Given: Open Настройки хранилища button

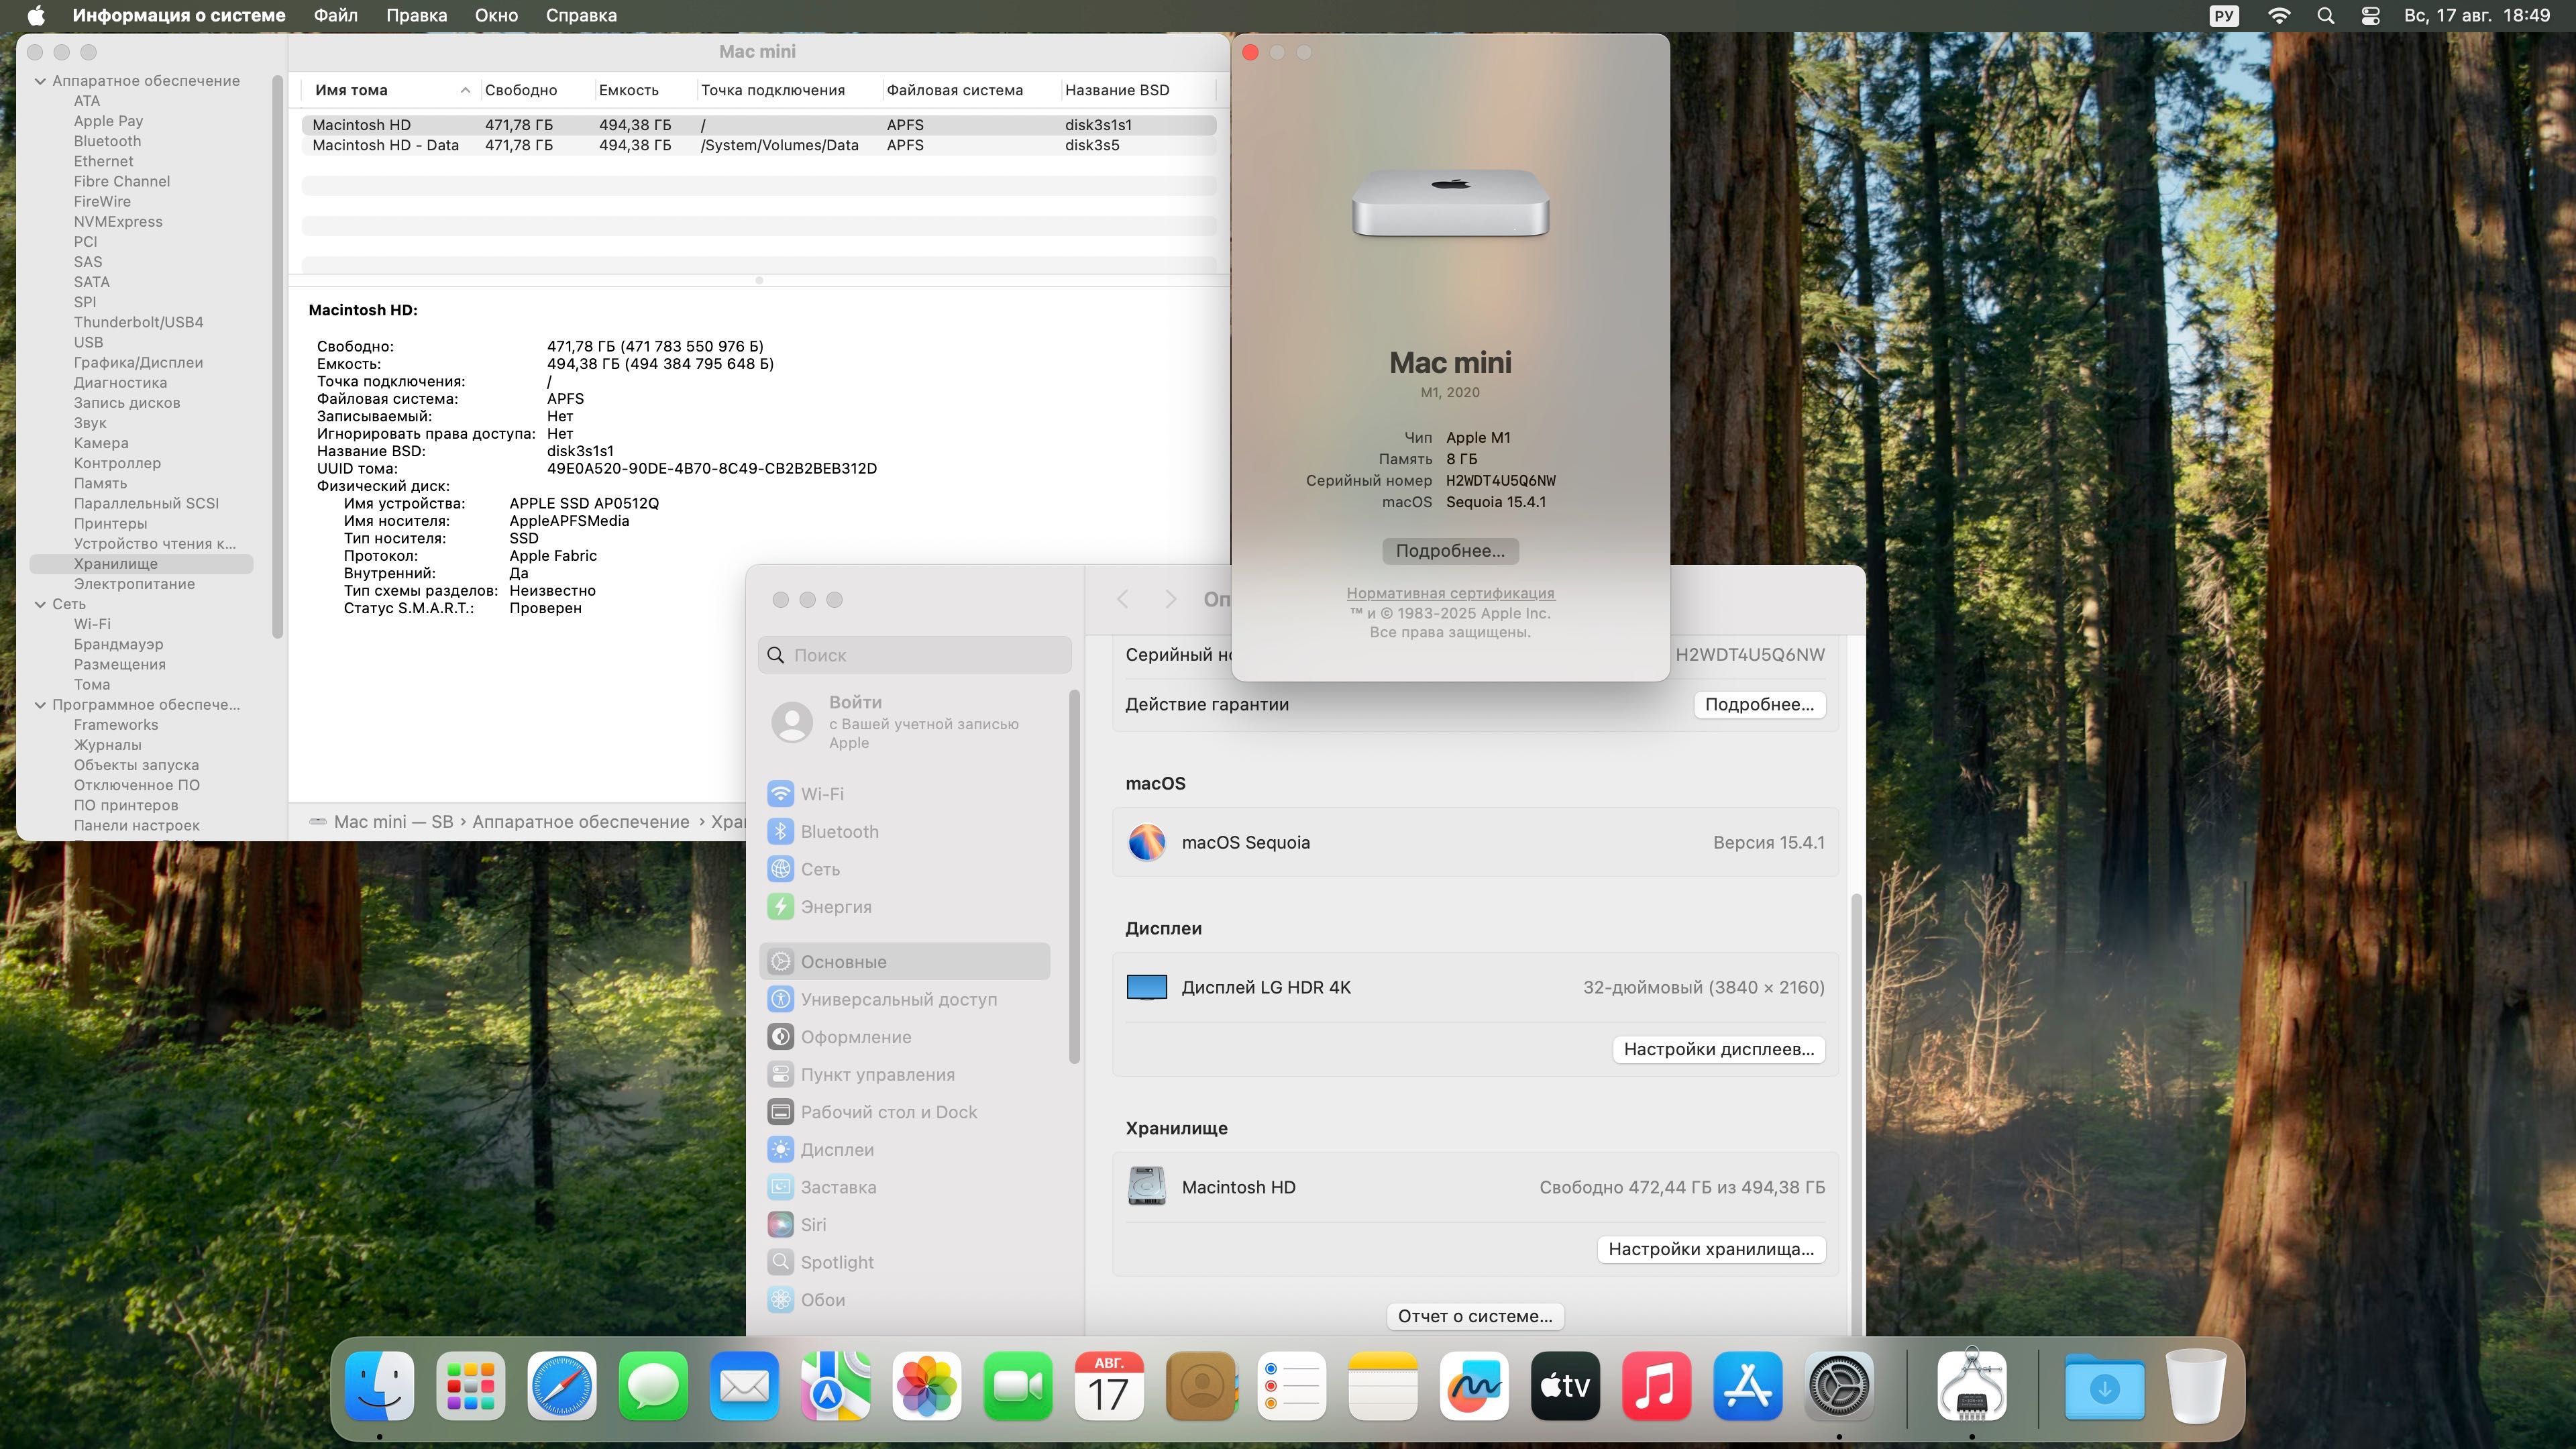Looking at the screenshot, I should (1711, 1249).
